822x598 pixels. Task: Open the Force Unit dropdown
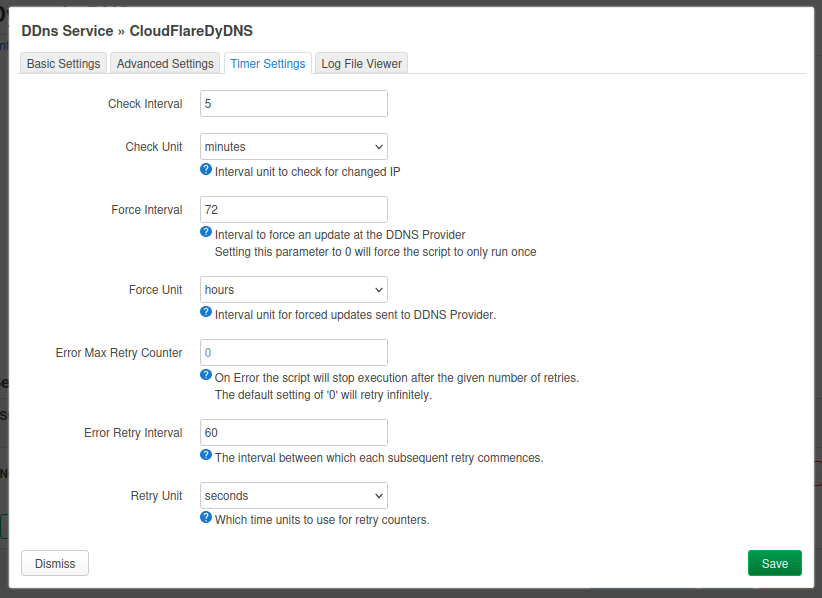tap(293, 289)
